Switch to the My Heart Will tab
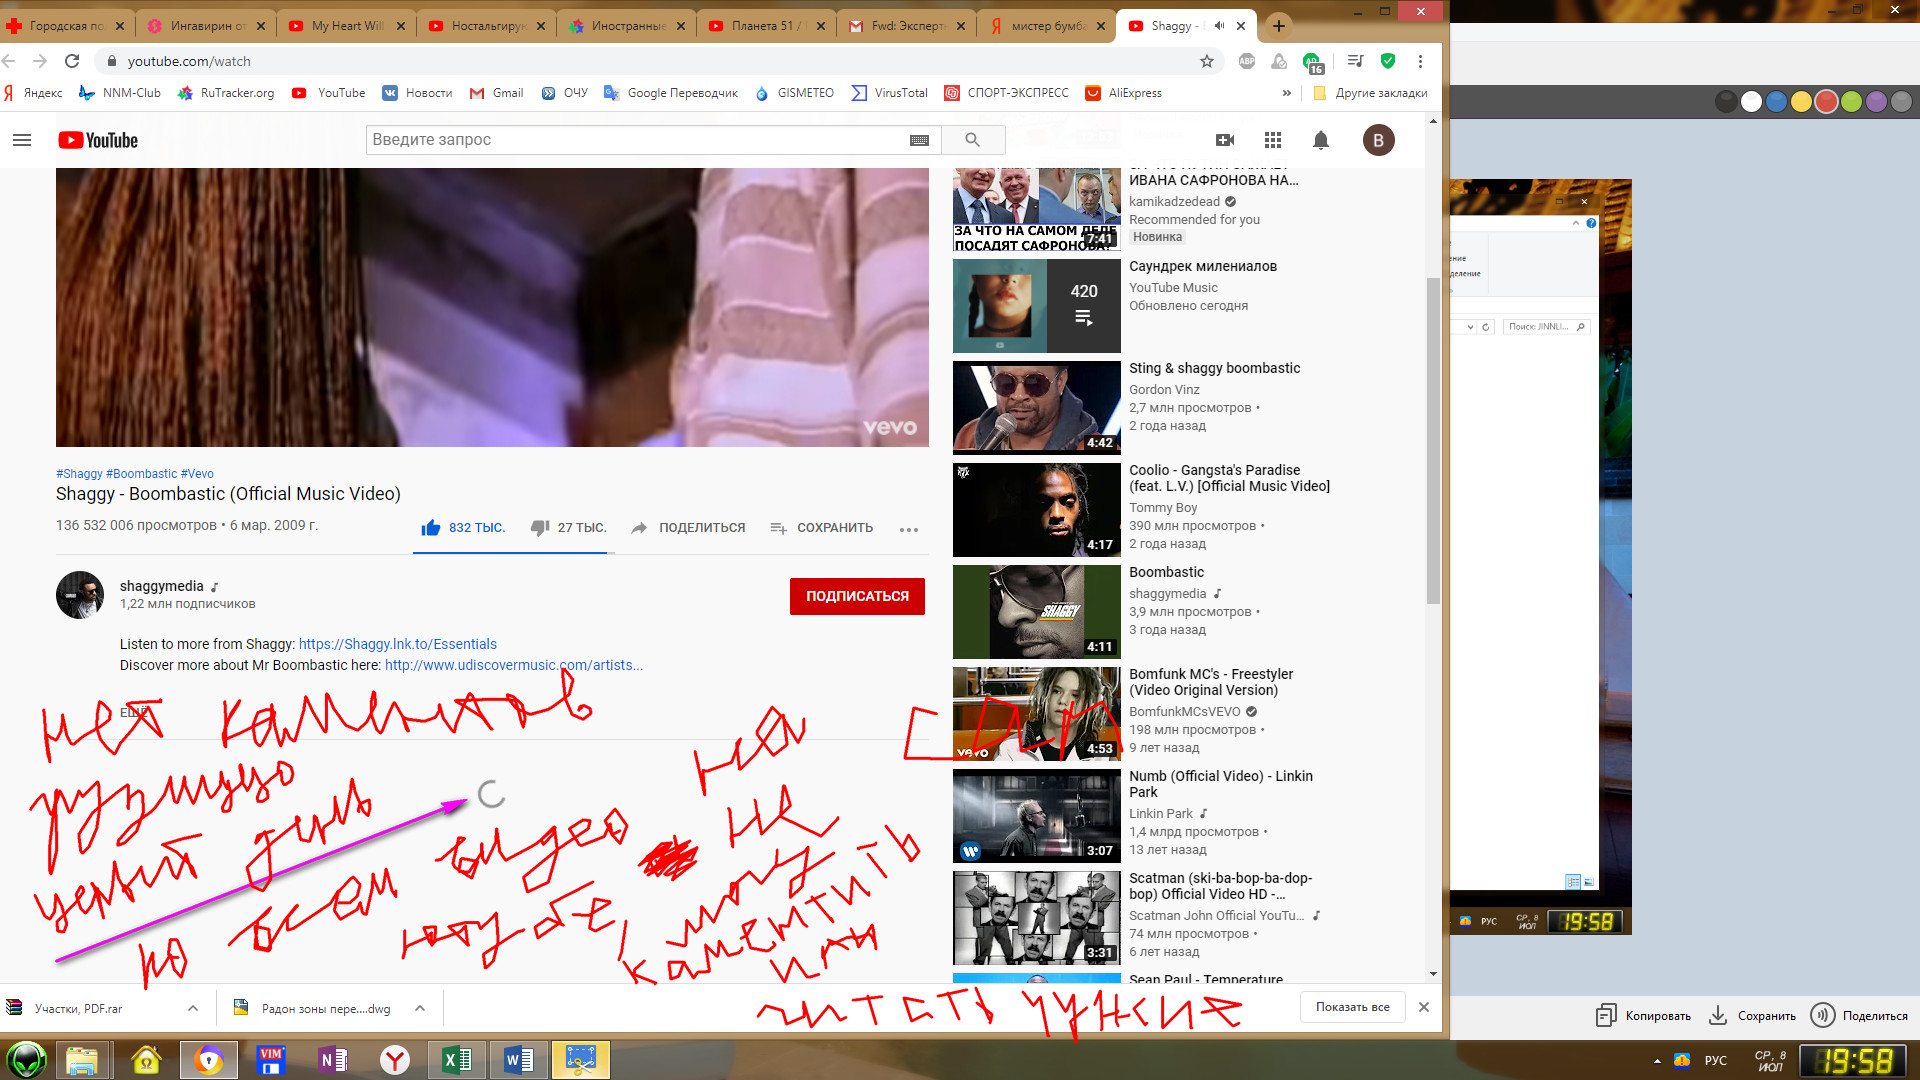Image resolution: width=1920 pixels, height=1080 pixels. pos(347,26)
